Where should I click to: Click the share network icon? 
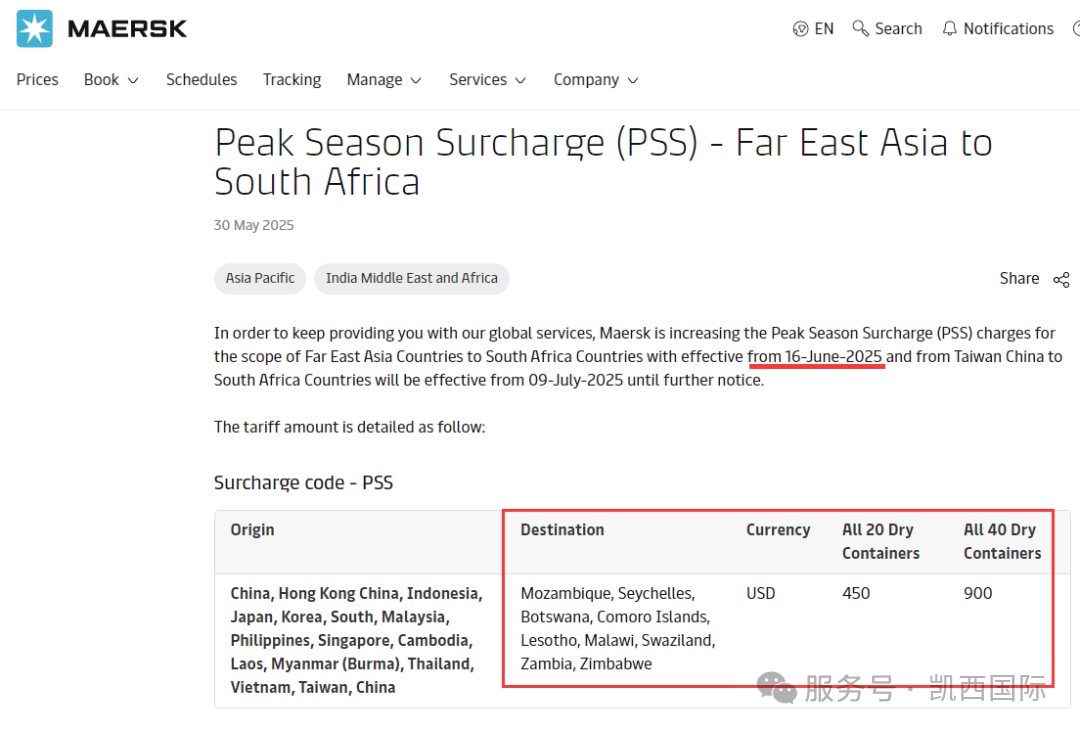1061,279
